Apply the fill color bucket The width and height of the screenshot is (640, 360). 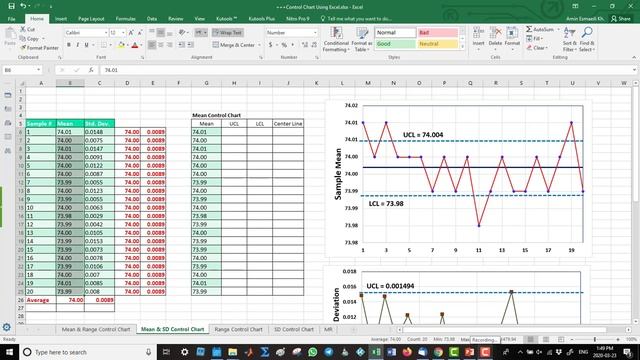tap(121, 45)
